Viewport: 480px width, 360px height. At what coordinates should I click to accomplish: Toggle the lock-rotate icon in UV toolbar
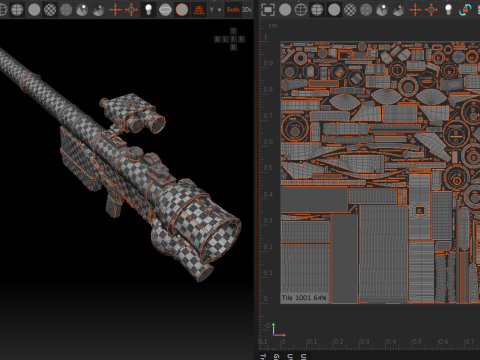click(465, 10)
